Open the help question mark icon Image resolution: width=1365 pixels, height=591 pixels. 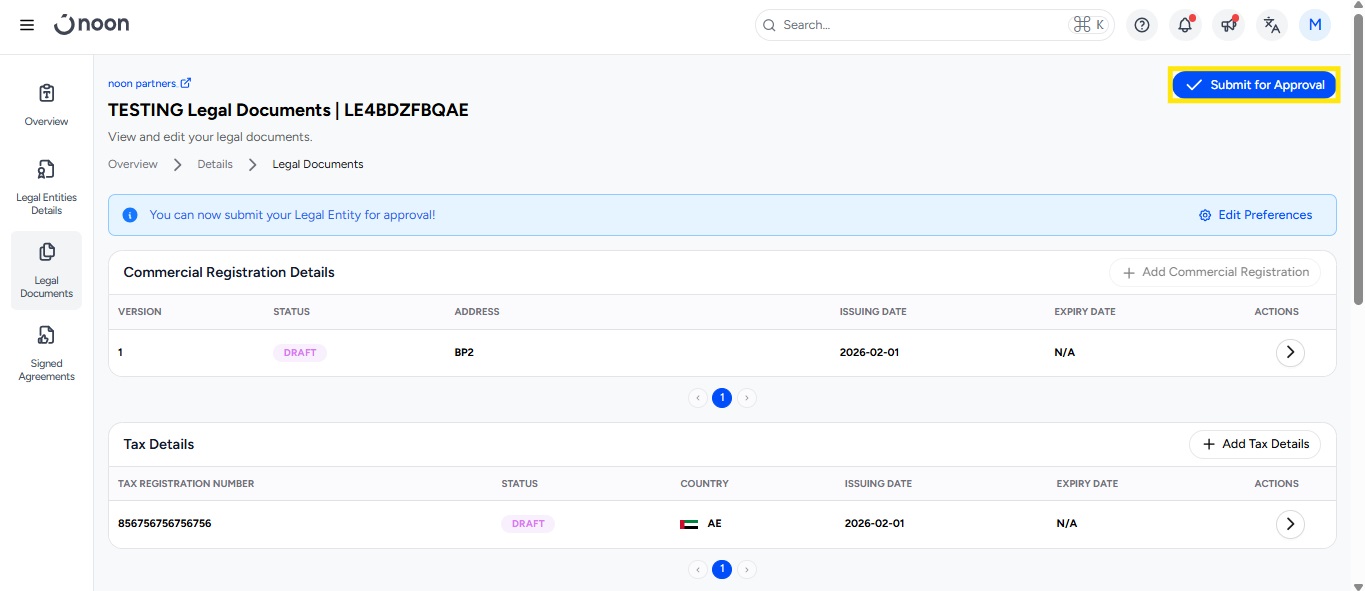tap(1142, 25)
